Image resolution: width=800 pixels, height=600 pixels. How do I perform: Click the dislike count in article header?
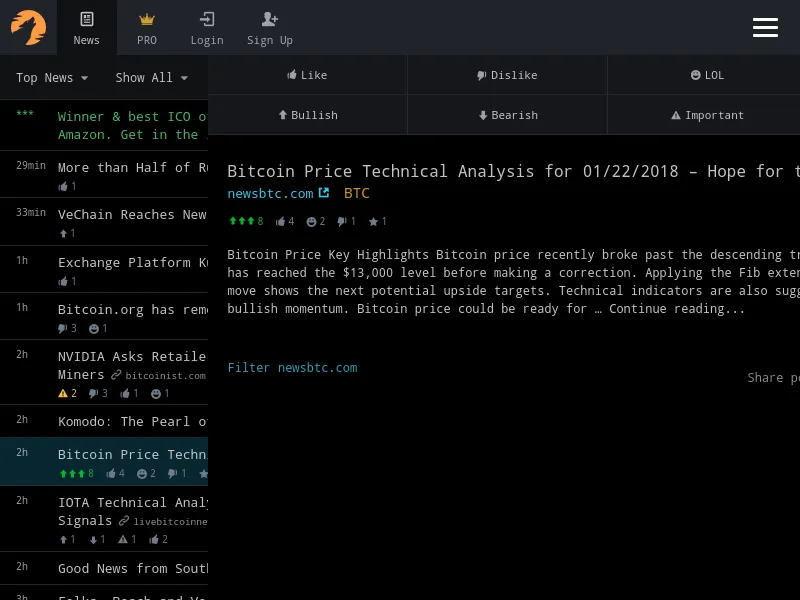346,221
